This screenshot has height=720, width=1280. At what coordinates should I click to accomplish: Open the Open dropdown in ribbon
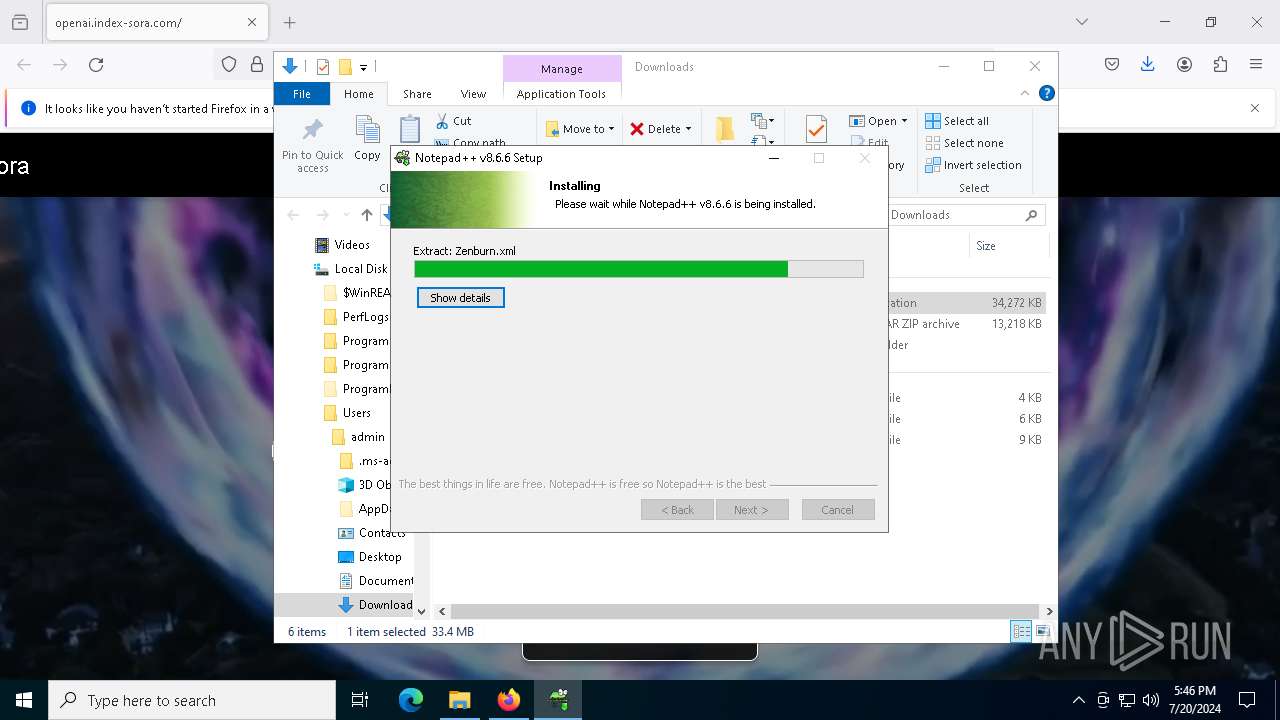(878, 121)
